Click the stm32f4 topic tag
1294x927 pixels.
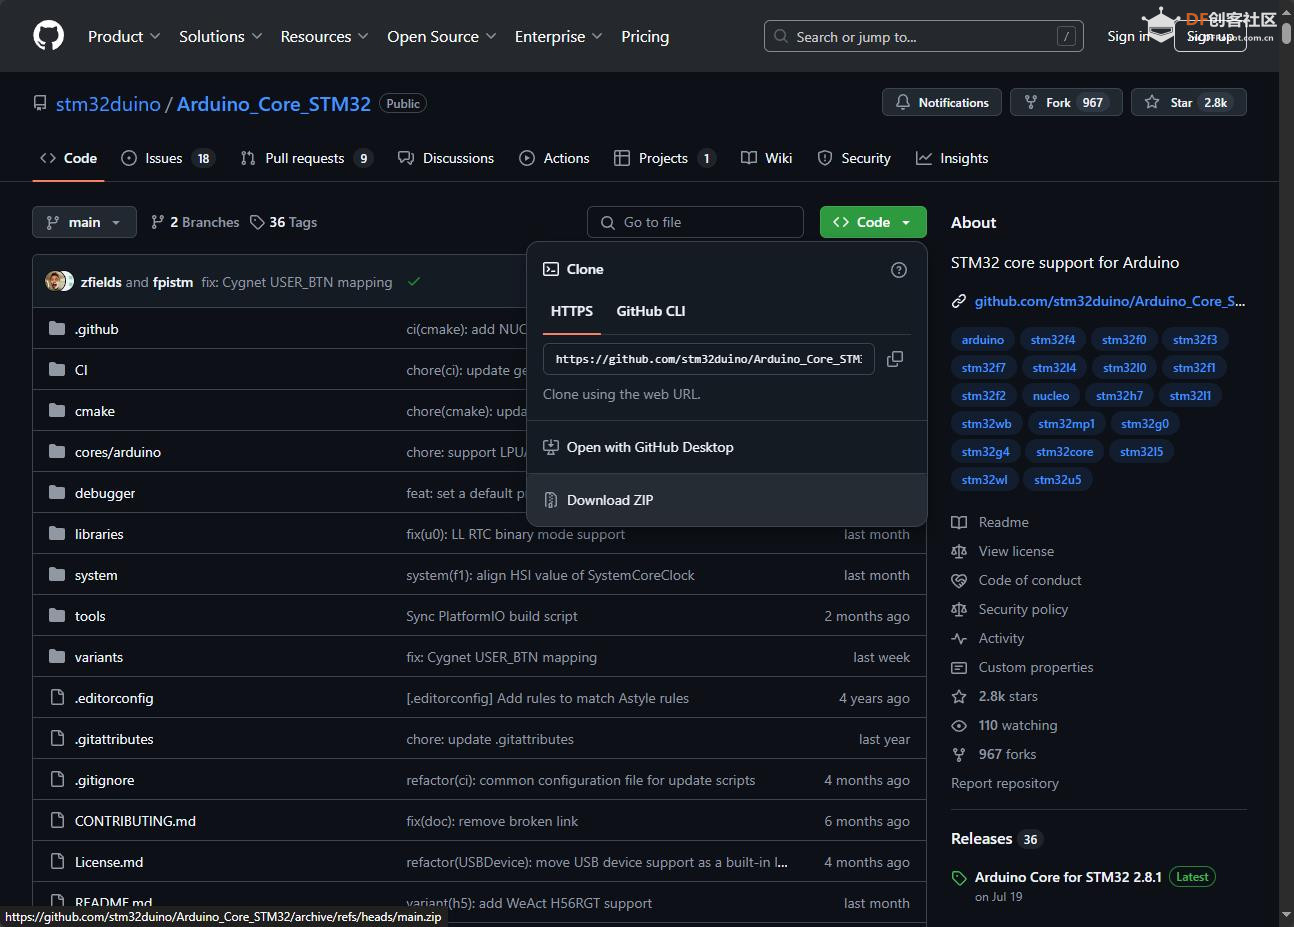tap(1053, 340)
